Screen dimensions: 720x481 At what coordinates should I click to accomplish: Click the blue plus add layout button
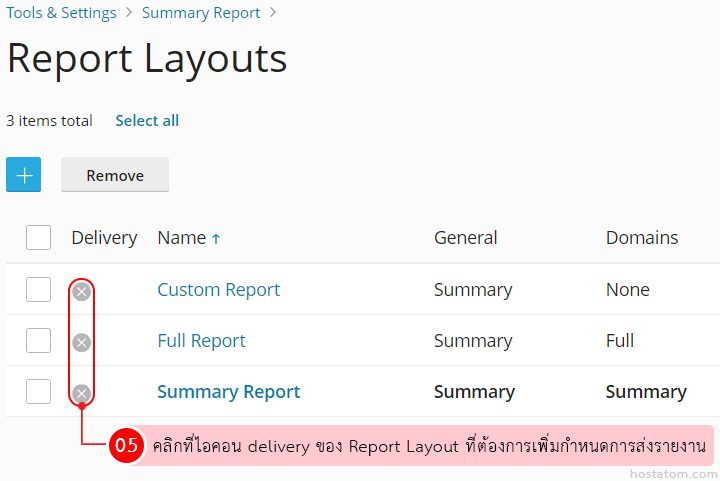point(23,175)
